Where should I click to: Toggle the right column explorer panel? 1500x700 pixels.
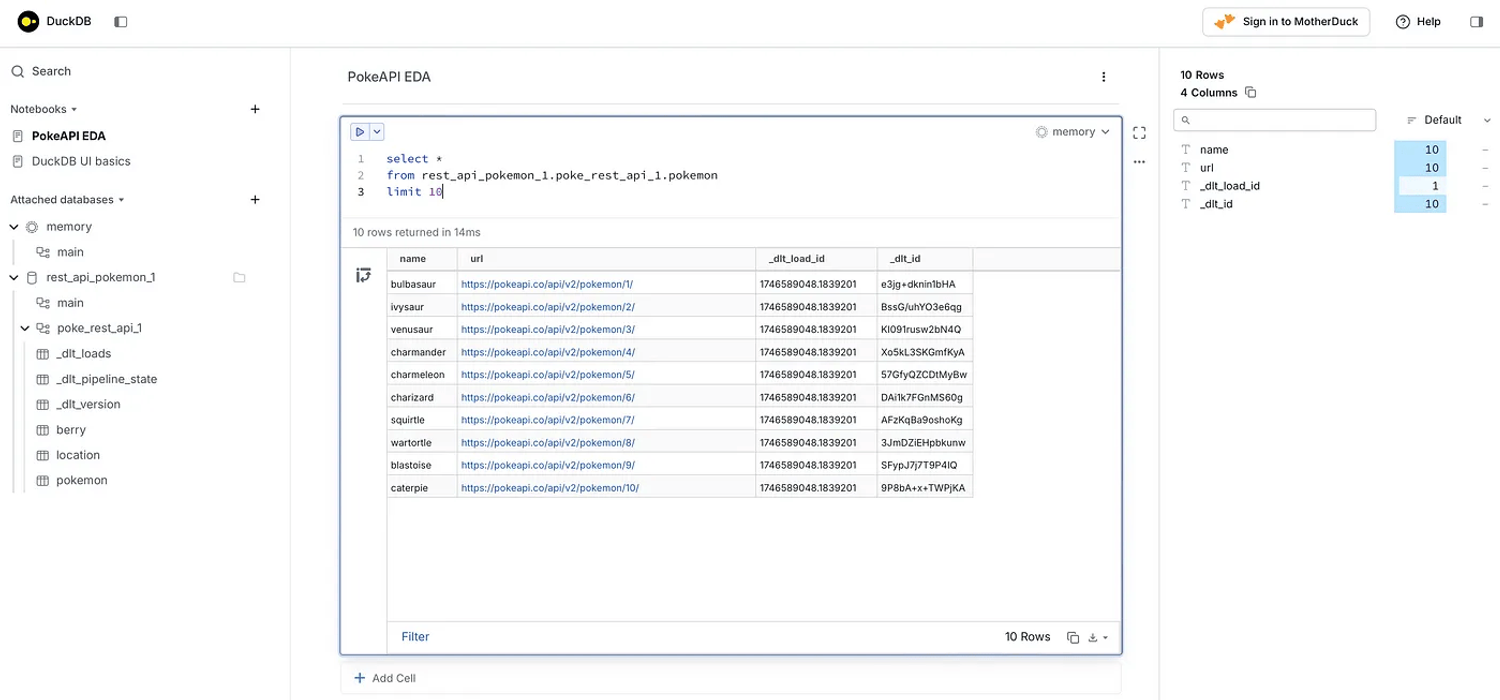tap(1476, 21)
